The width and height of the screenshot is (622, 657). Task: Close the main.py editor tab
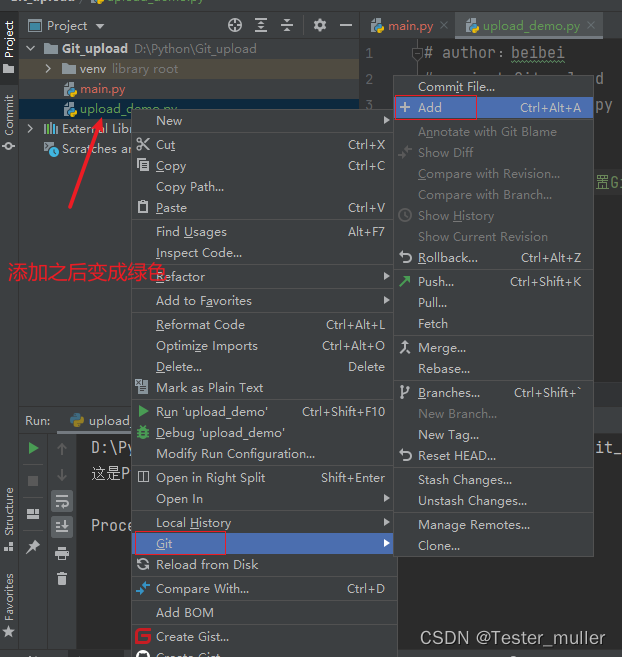pyautogui.click(x=444, y=26)
